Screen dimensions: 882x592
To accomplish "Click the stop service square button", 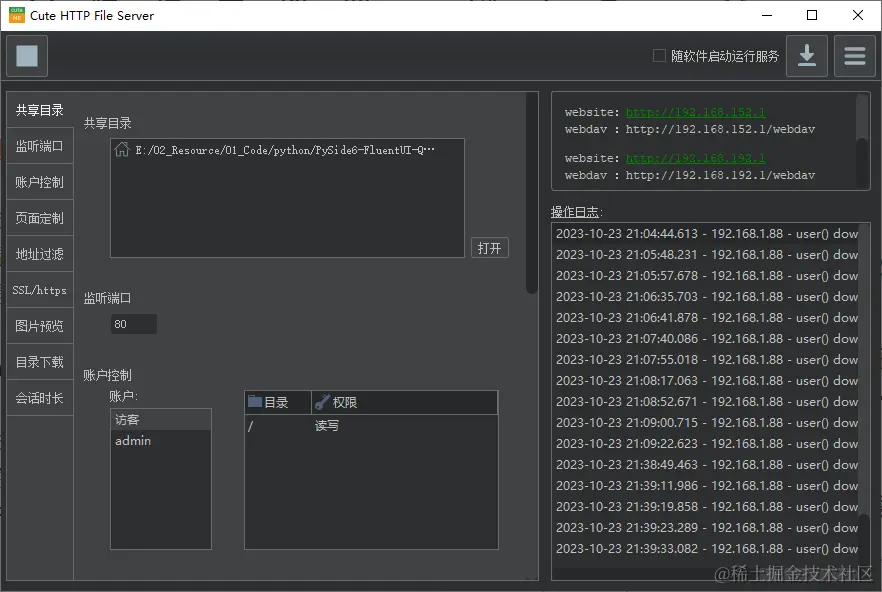I will (x=27, y=56).
